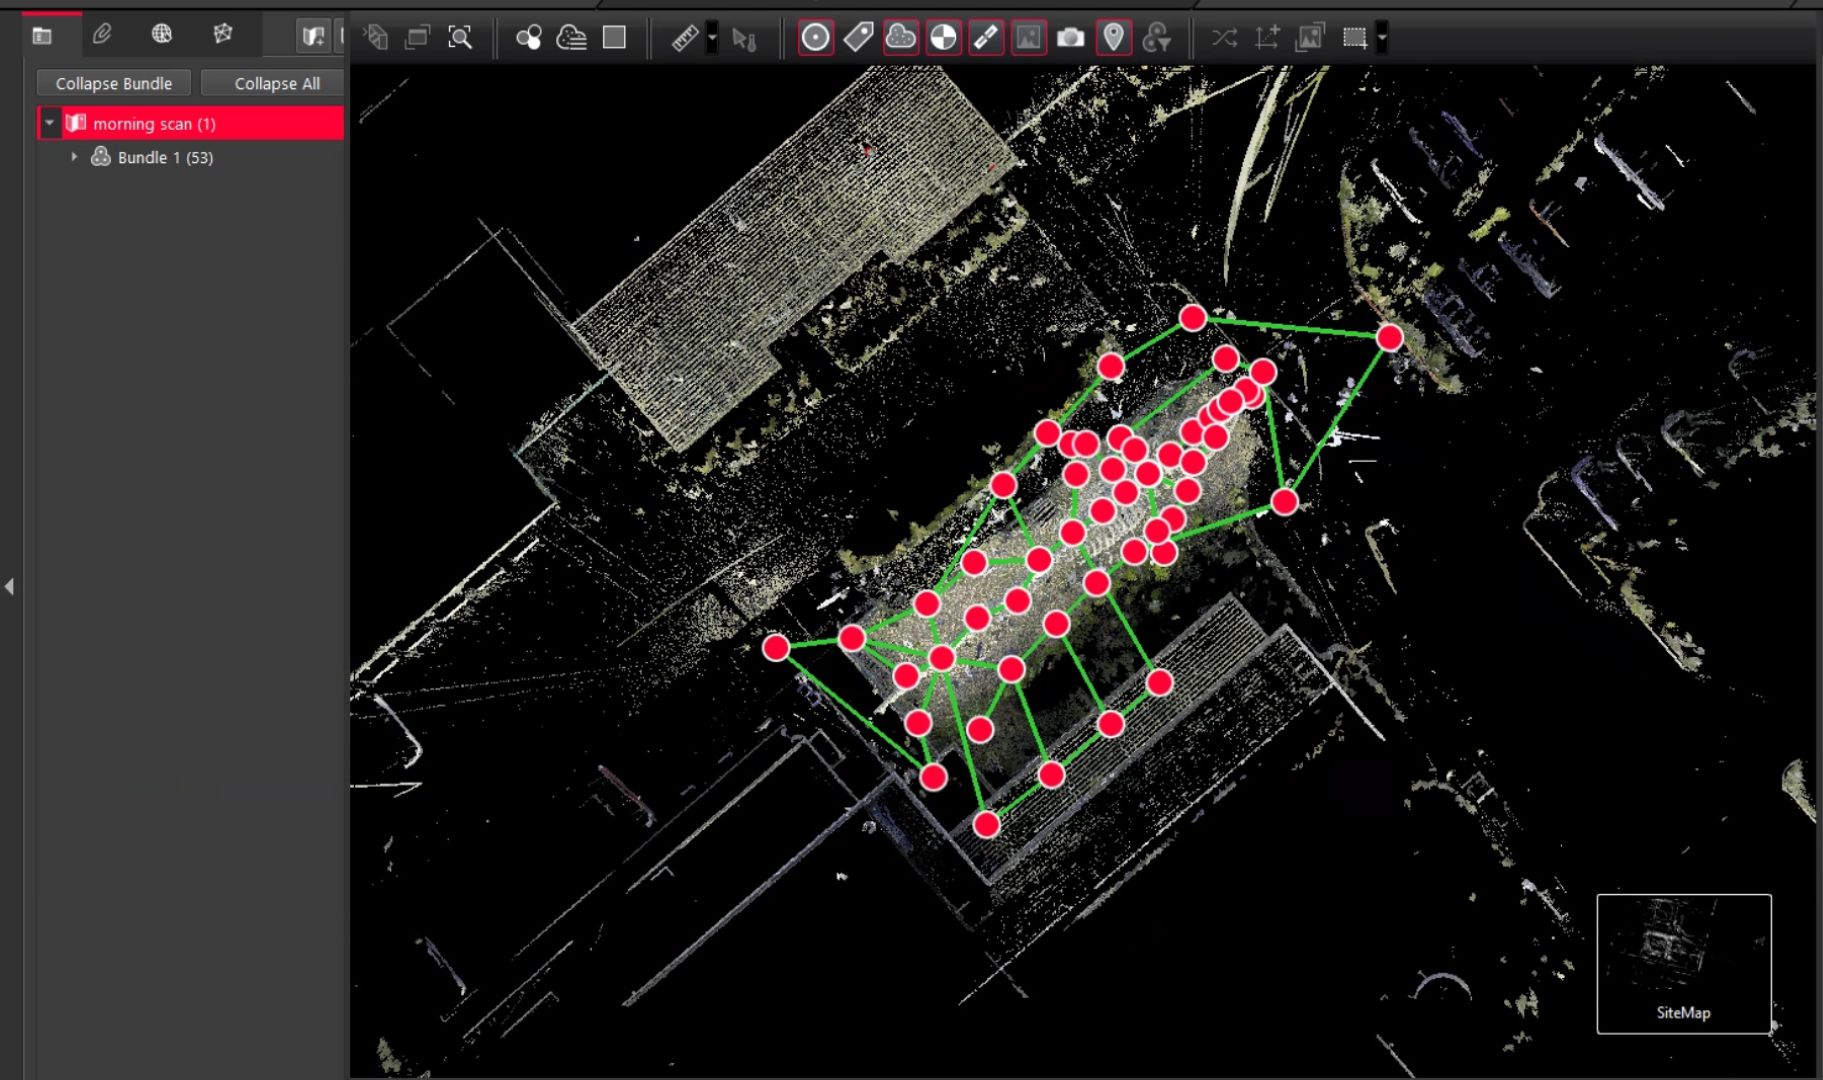
Task: Select the temperature cursor probe tool
Action: (747, 38)
